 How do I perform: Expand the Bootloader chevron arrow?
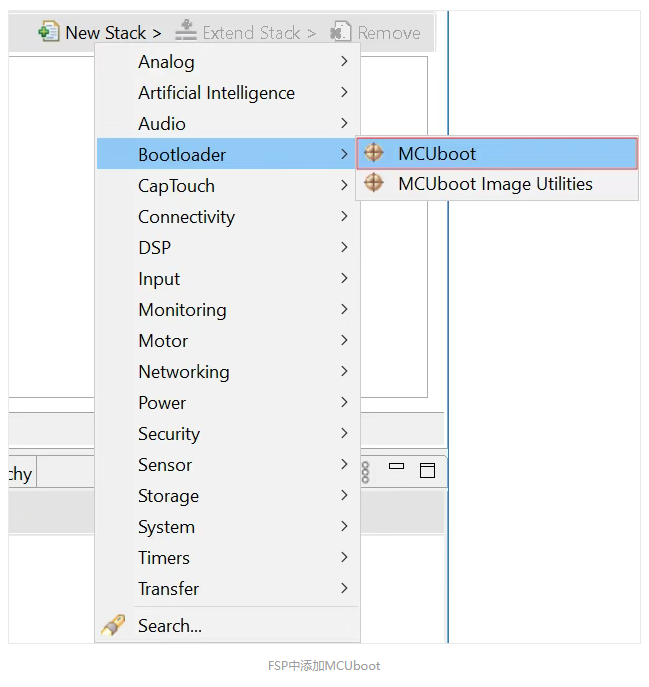tap(344, 154)
